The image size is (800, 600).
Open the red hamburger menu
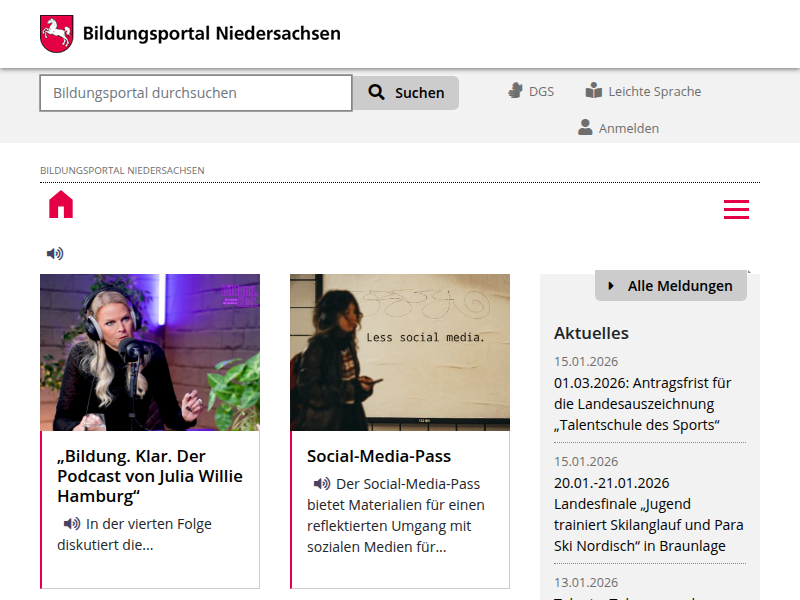736,209
